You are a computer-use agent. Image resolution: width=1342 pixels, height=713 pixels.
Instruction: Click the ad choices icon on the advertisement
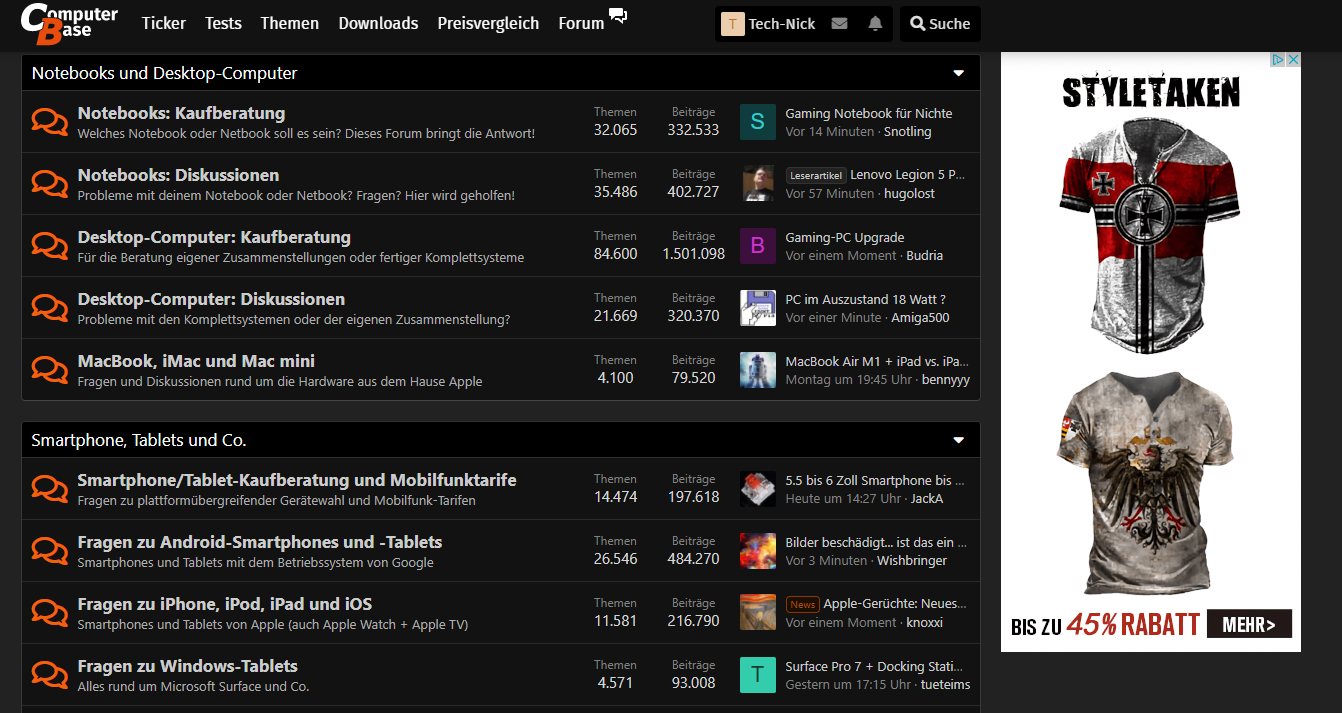click(1278, 60)
